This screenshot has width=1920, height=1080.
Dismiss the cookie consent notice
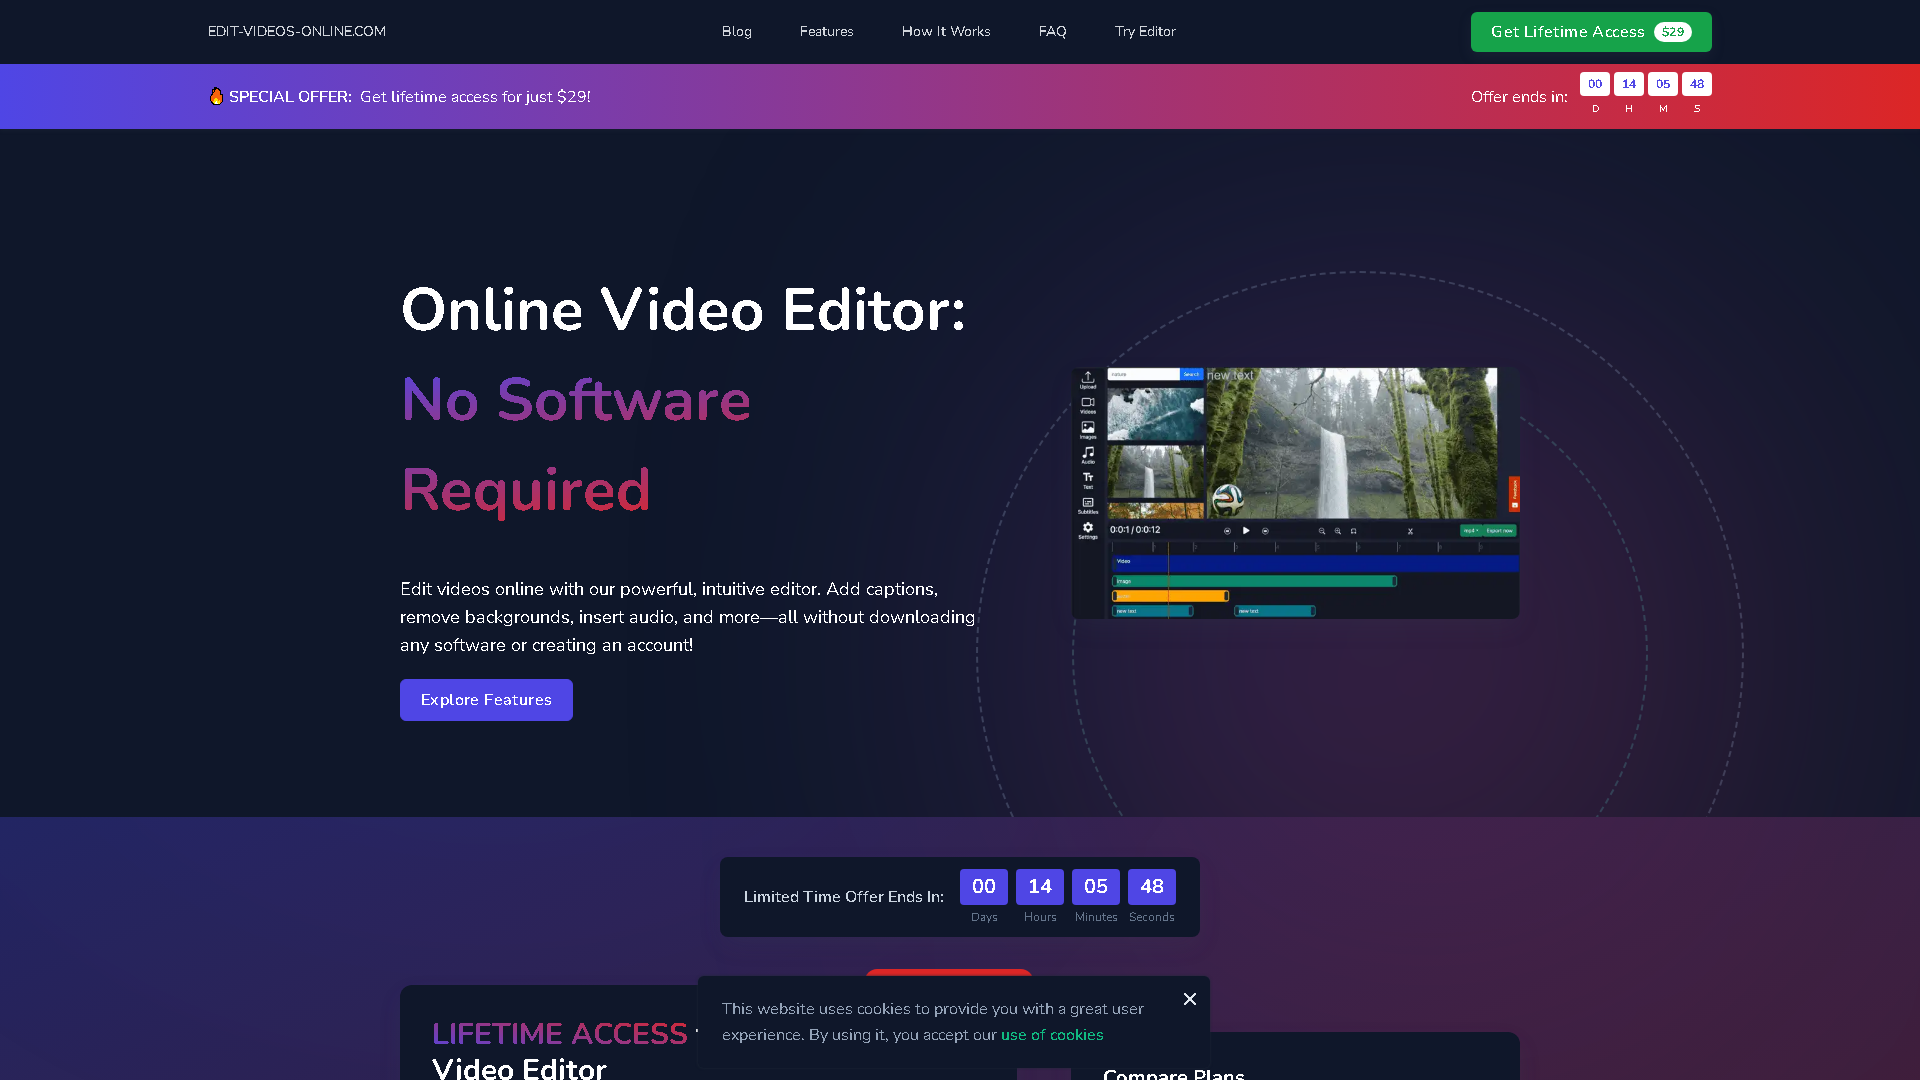[x=1189, y=999]
